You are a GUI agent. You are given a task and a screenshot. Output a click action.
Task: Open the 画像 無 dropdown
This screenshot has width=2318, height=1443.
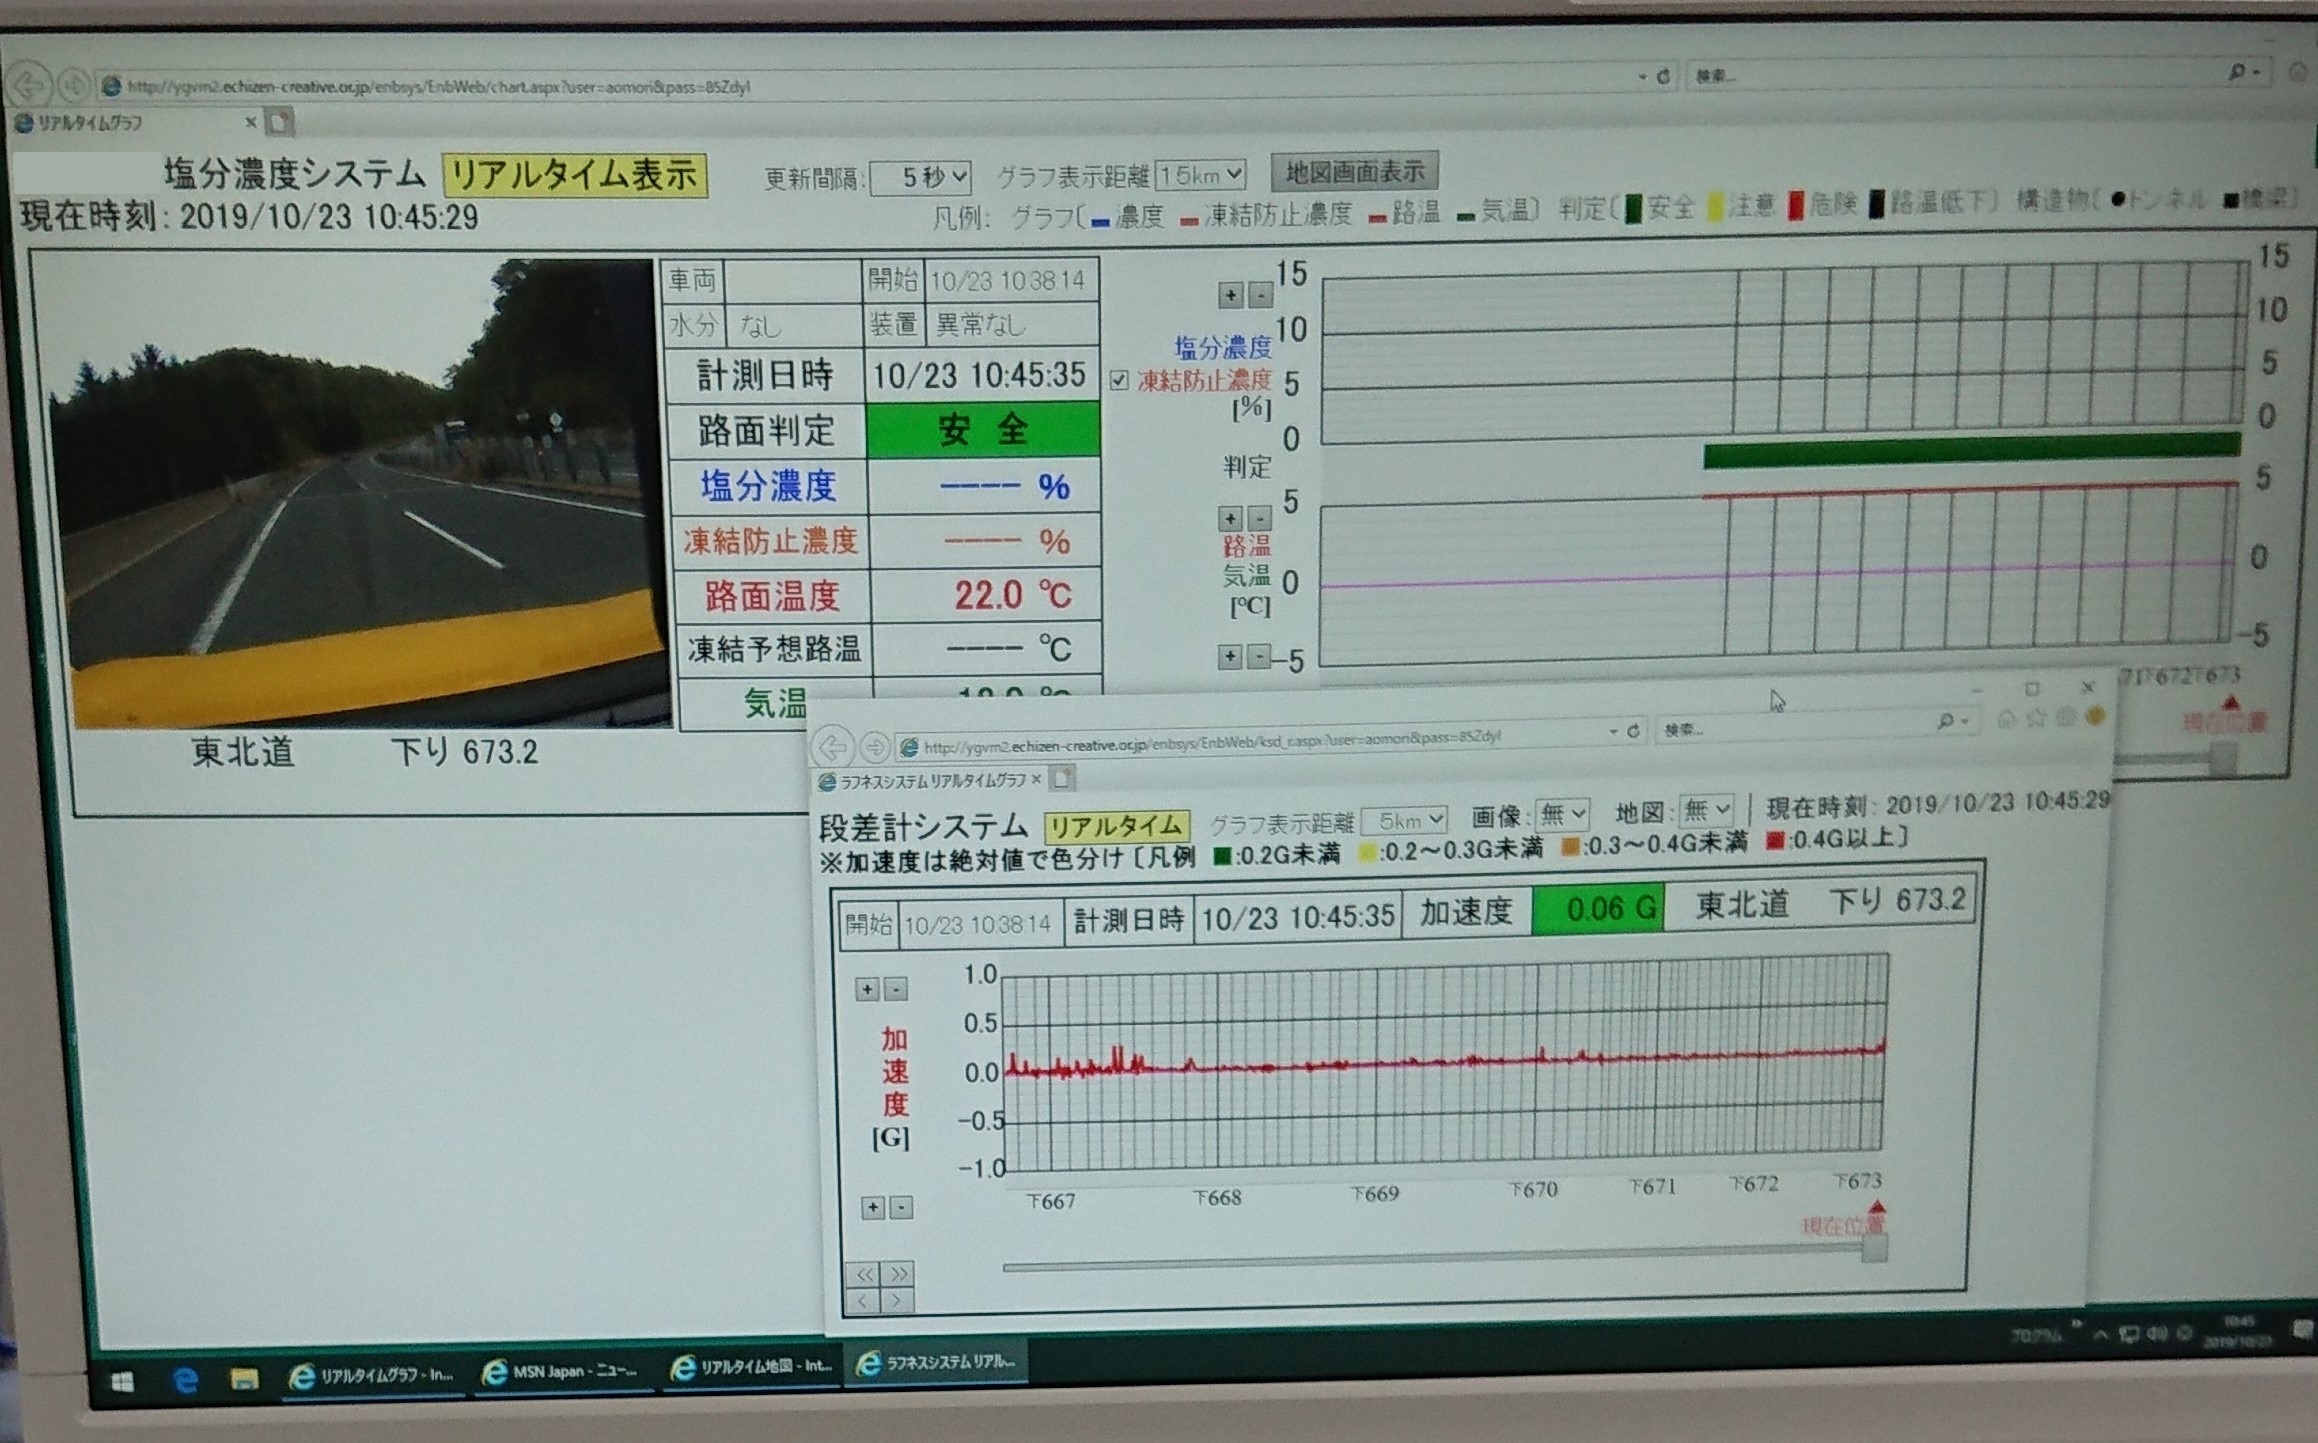(1562, 815)
